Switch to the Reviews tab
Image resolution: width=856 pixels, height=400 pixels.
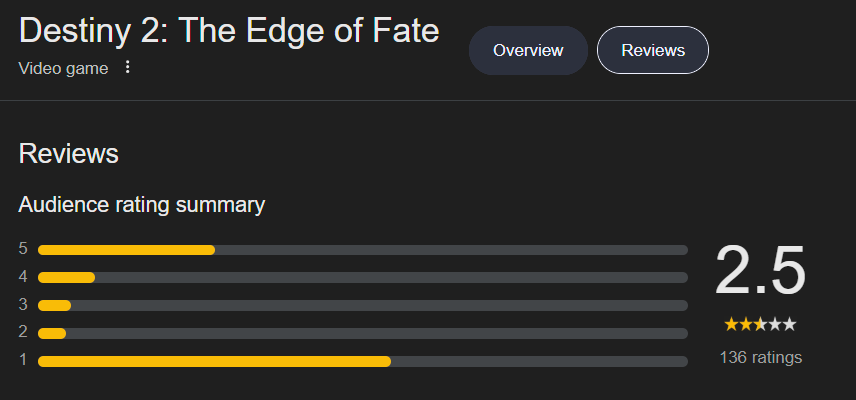[x=653, y=50]
